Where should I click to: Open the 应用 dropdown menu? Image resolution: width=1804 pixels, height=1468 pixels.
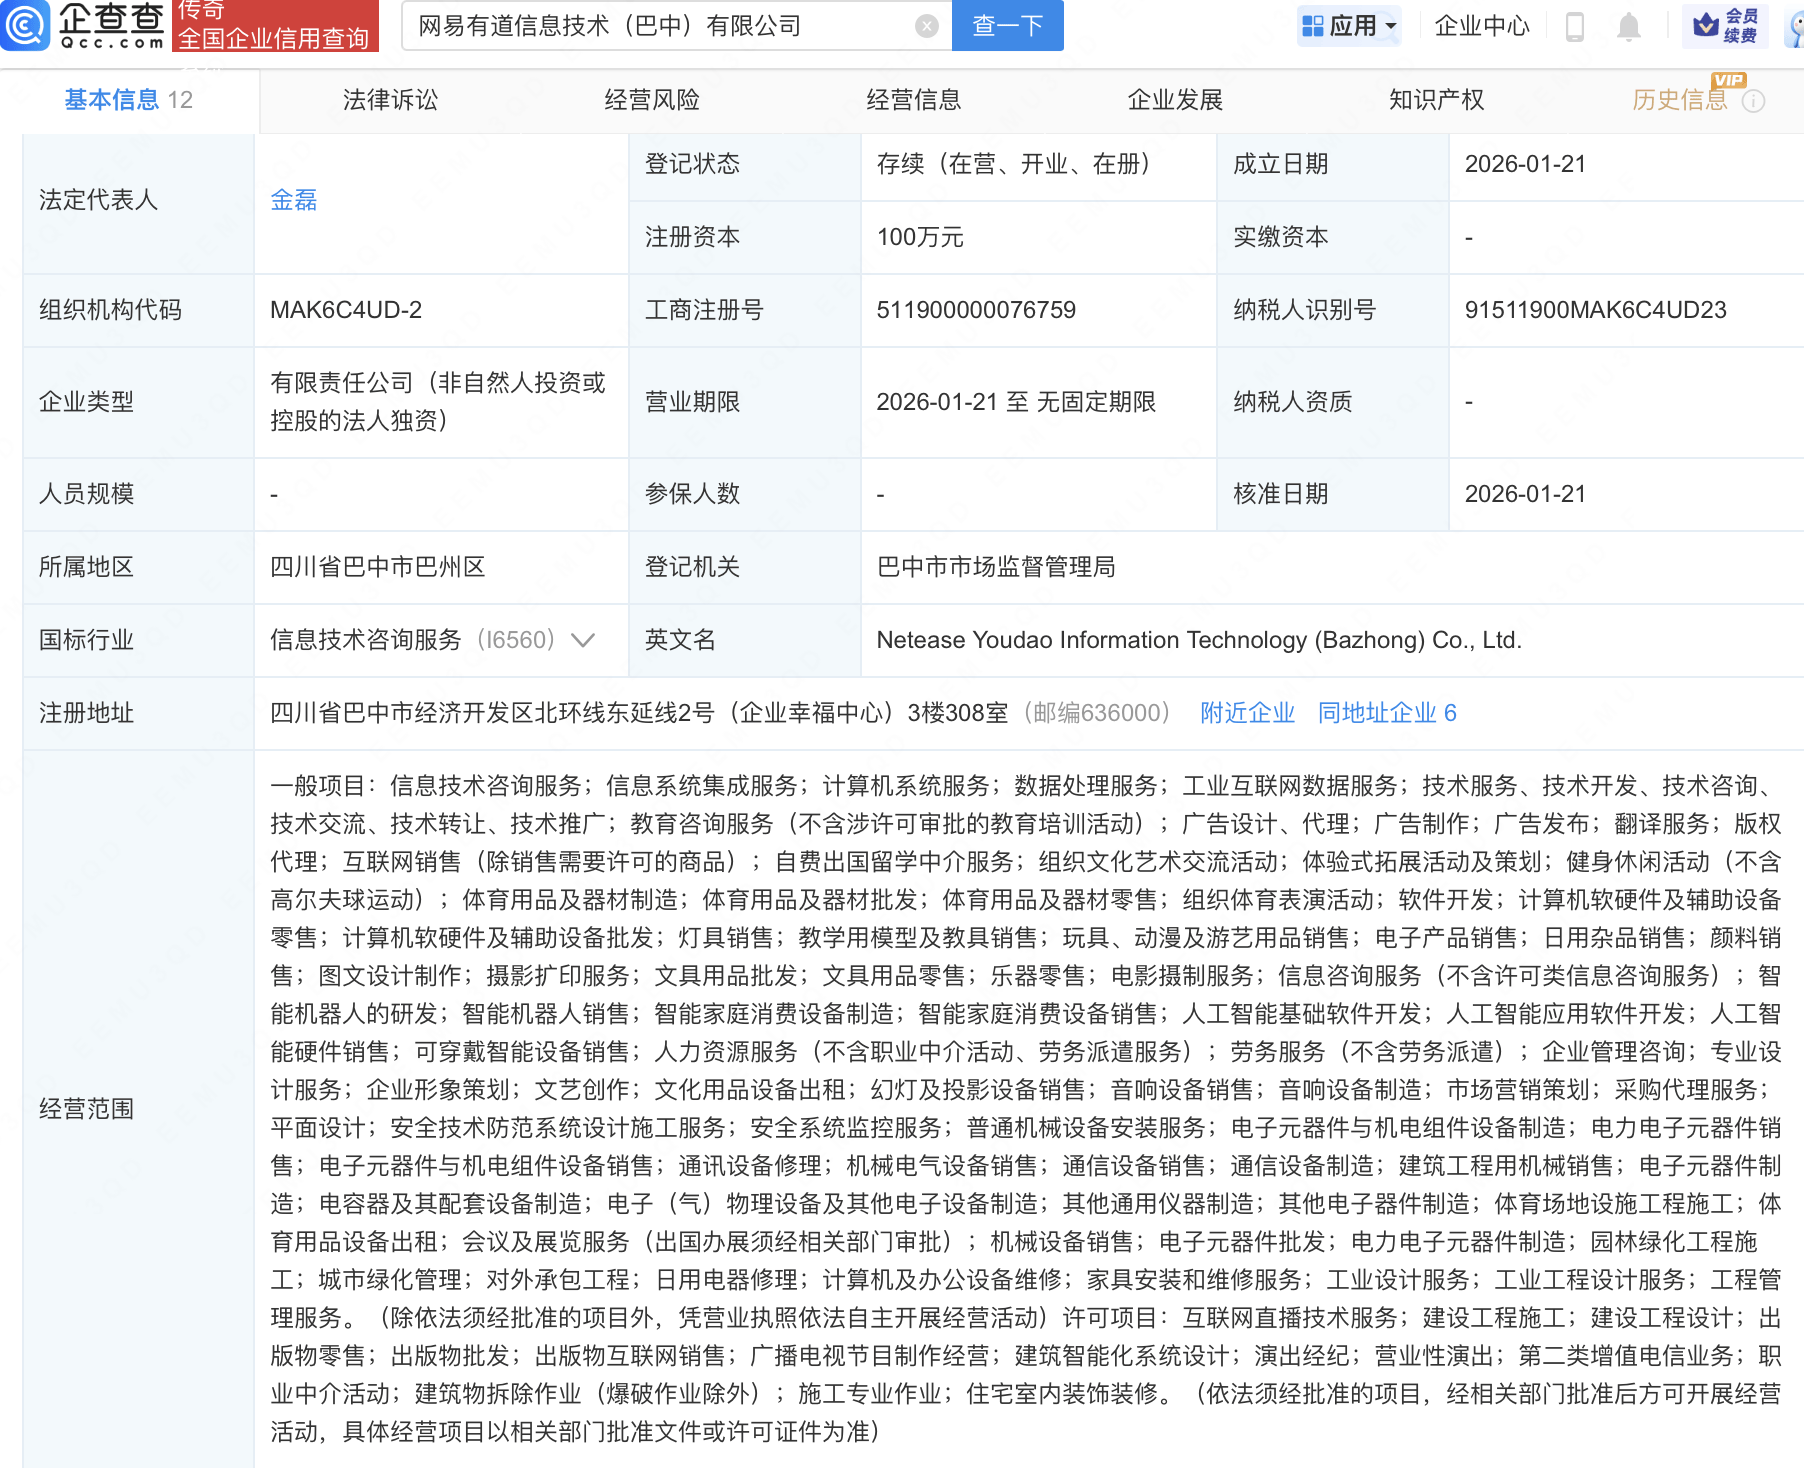tap(1350, 26)
